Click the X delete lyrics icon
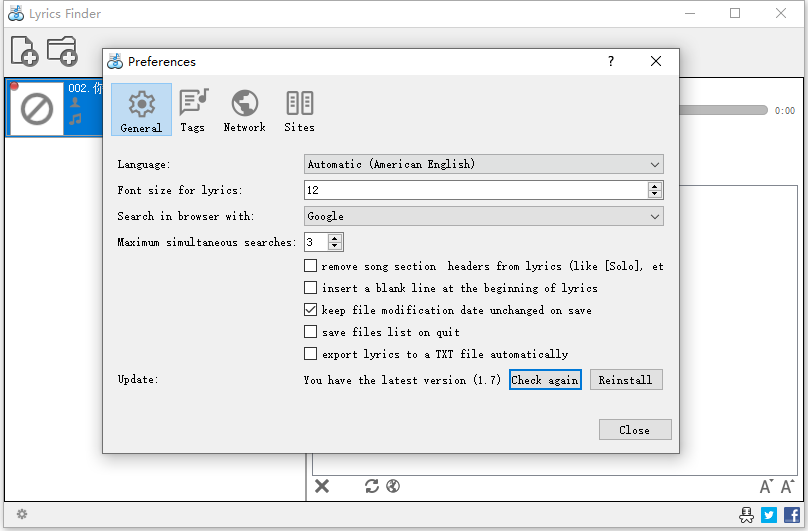Screen dimensions: 808x531 pos(322,486)
